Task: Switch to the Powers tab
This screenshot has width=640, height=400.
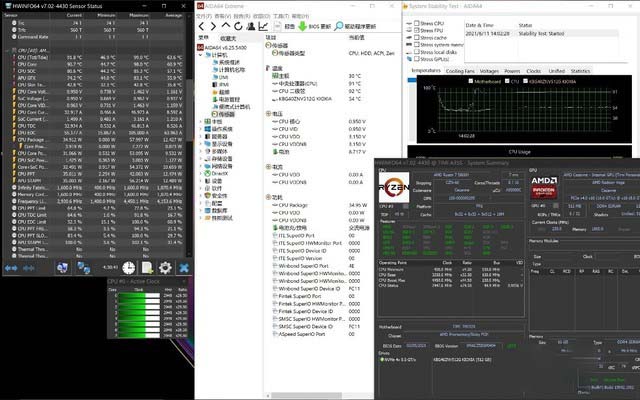Action: point(512,71)
